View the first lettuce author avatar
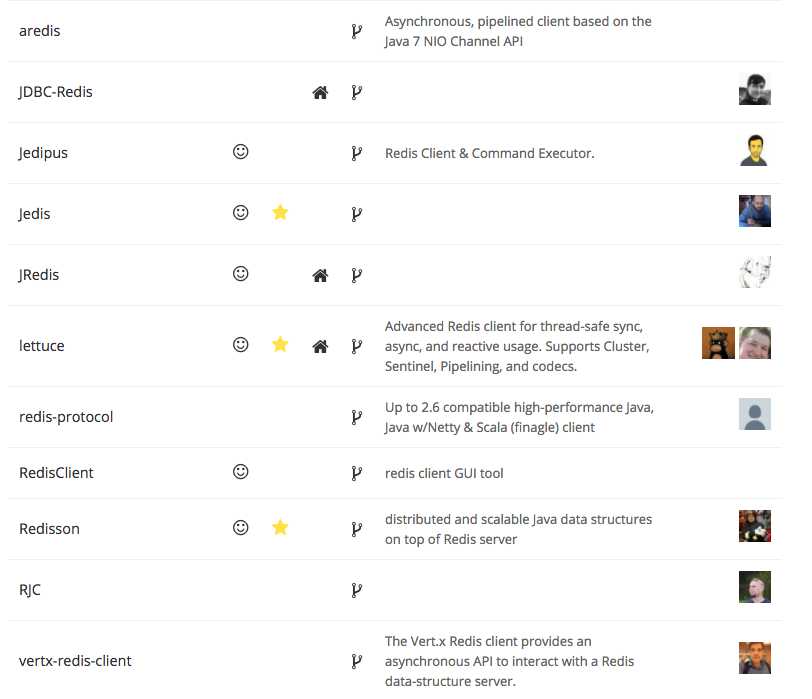The height and width of the screenshot is (699, 812). click(x=718, y=343)
